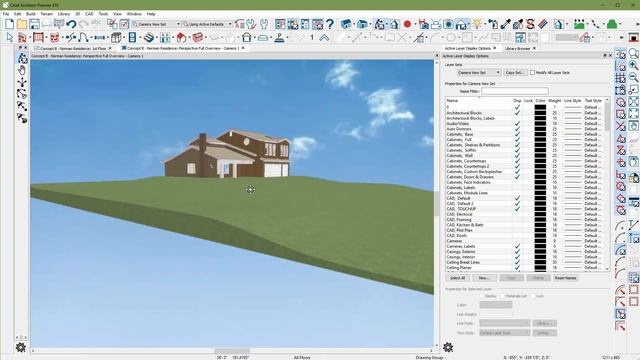The height and width of the screenshot is (360, 640).
Task: Click the New Plan blank page icon
Action: (9, 24)
